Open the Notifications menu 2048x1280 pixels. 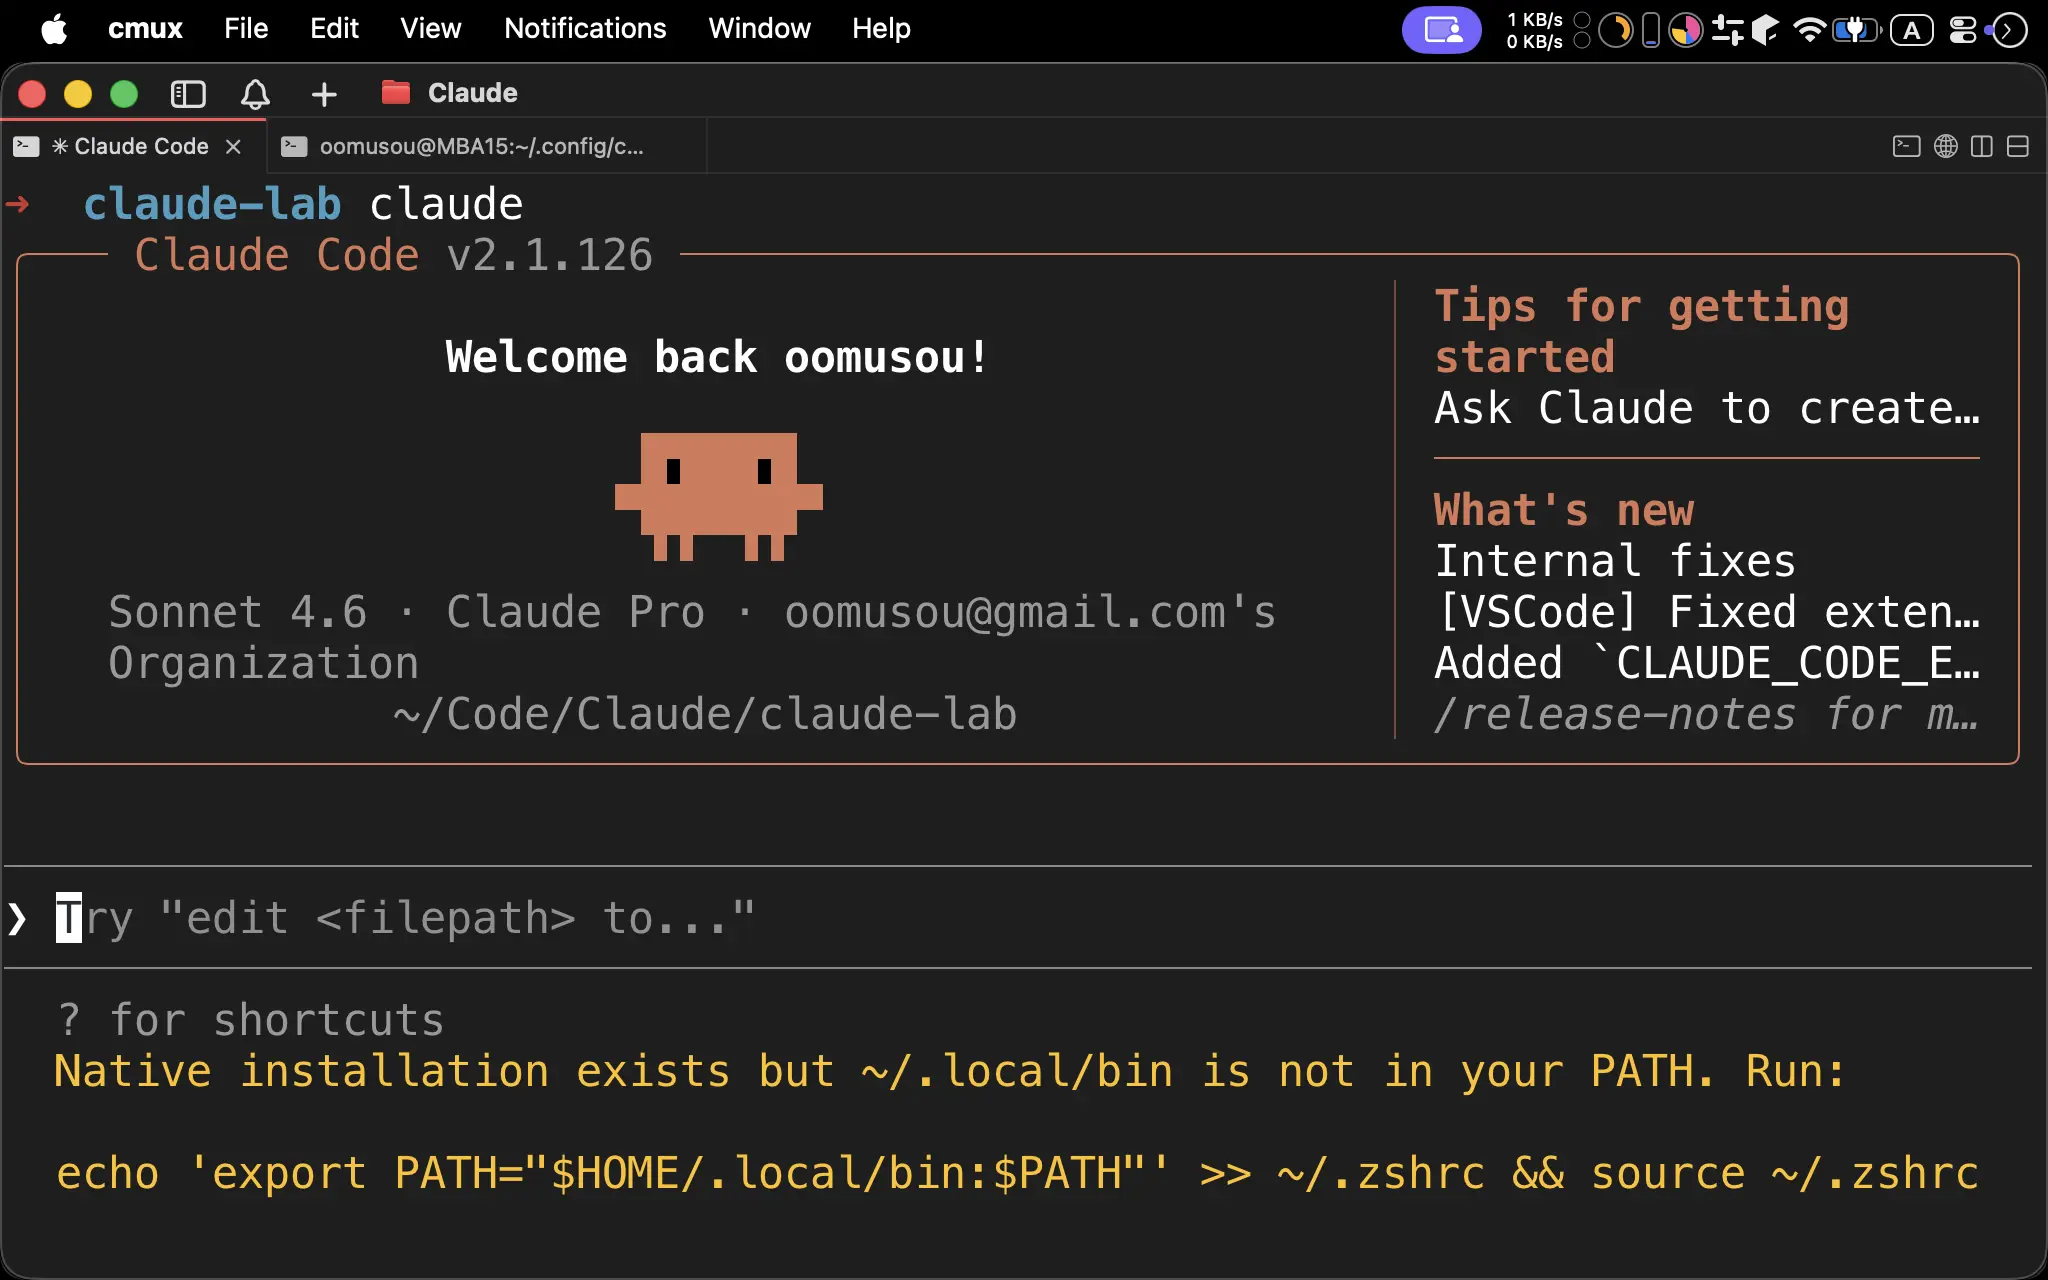tap(585, 28)
